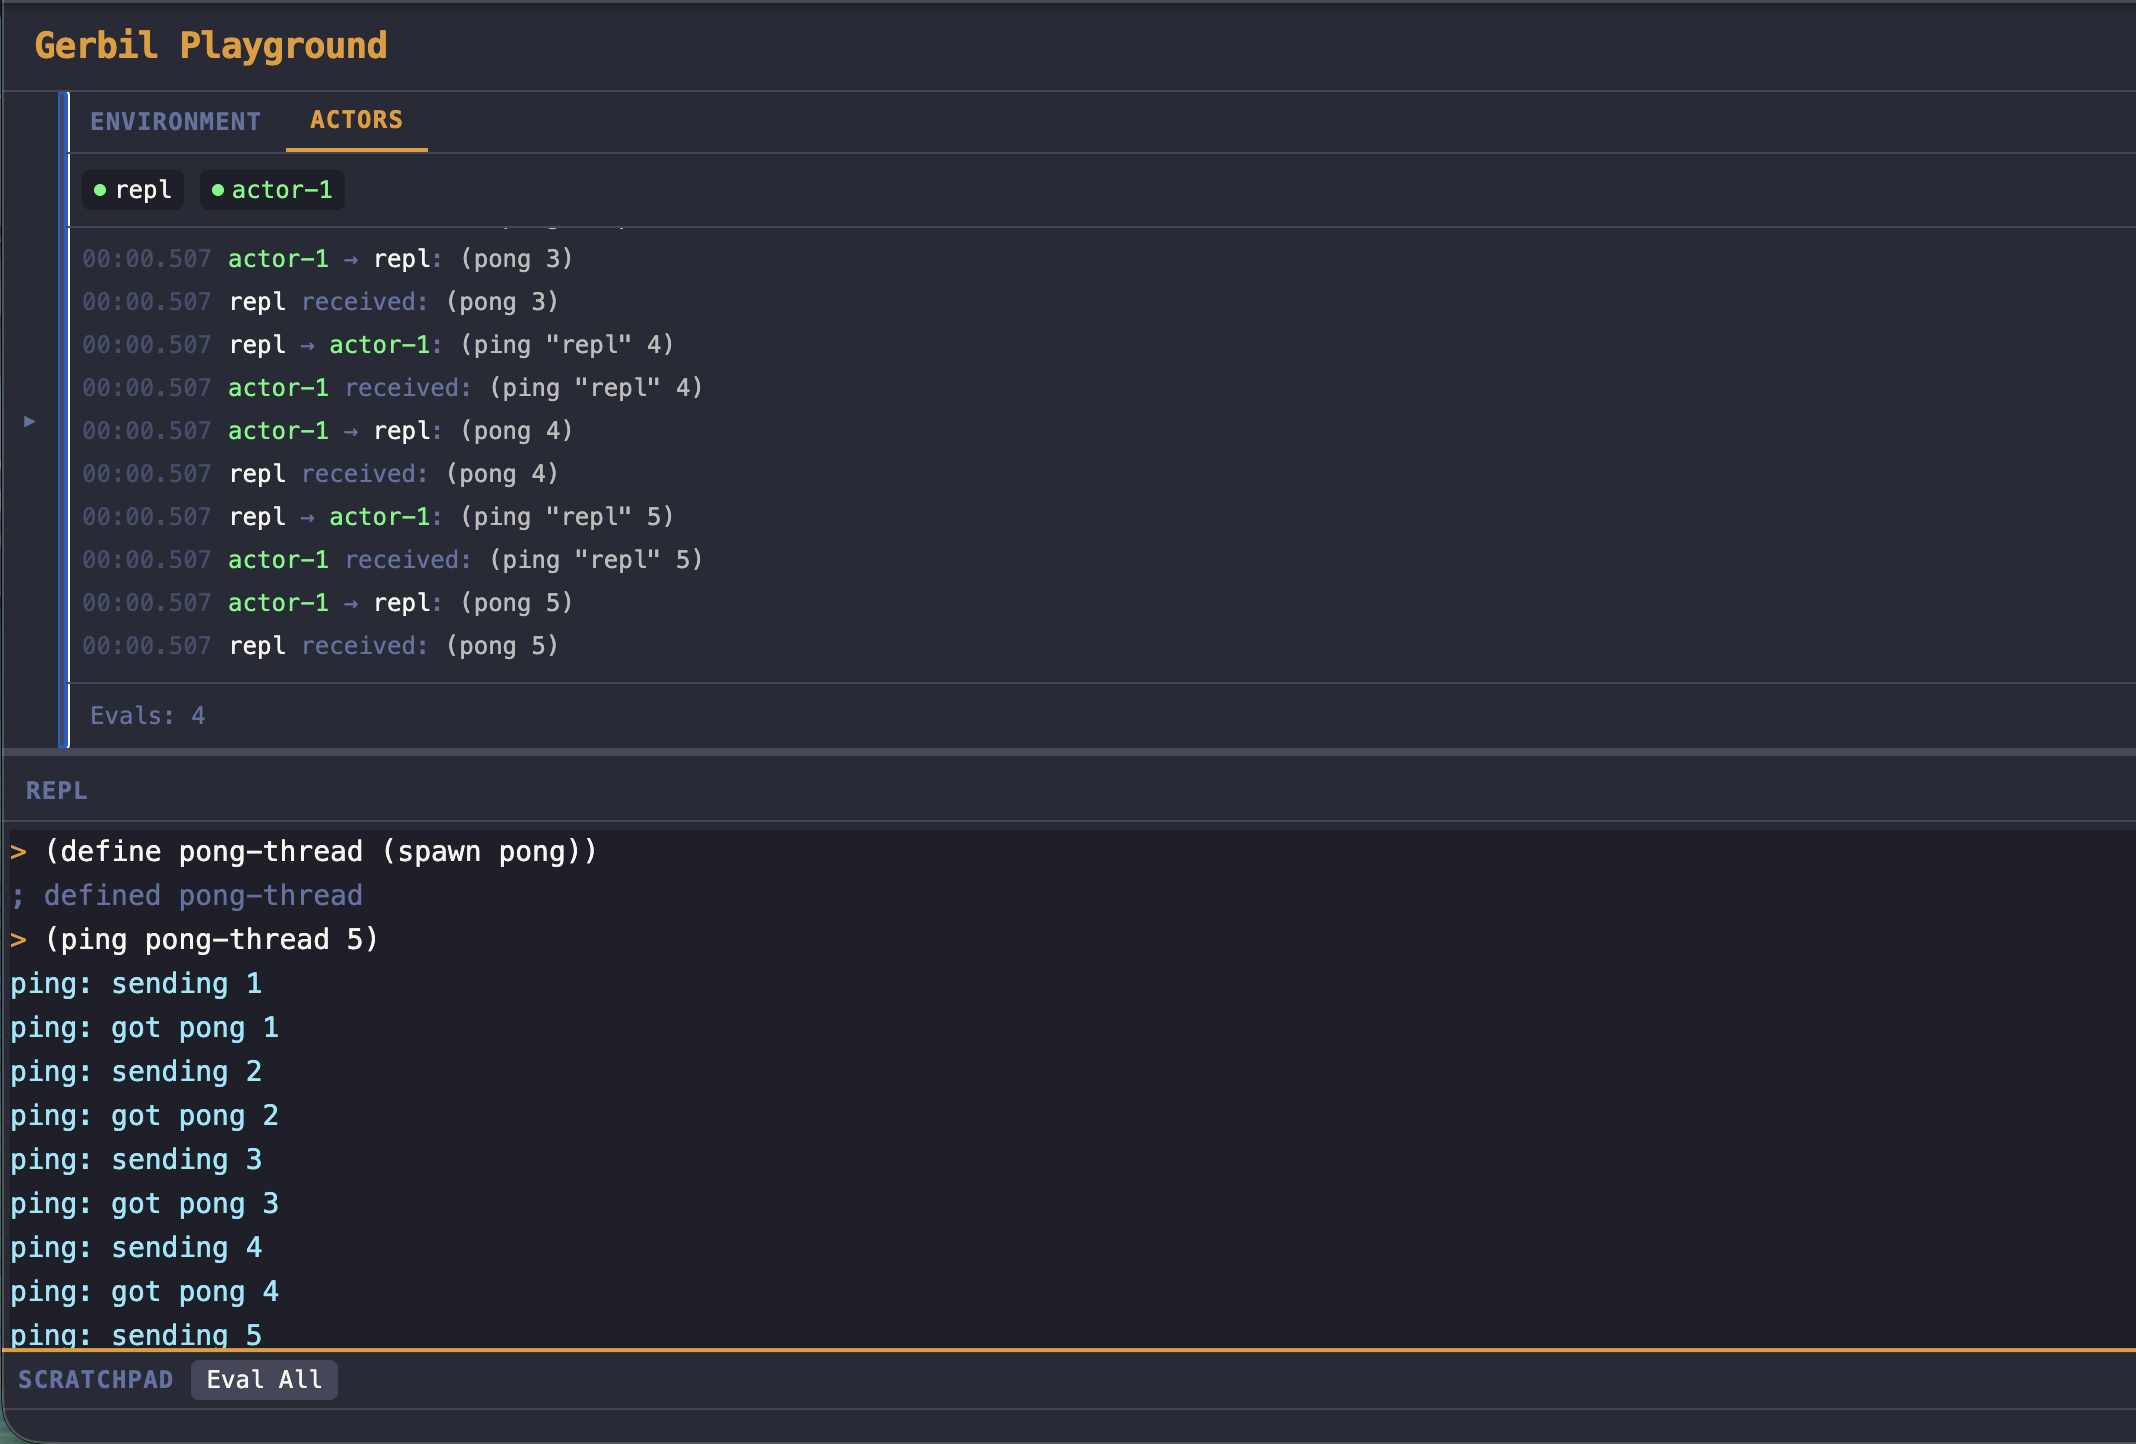
Task: Click the 'ping: got pong 3' output line
Action: point(145,1204)
